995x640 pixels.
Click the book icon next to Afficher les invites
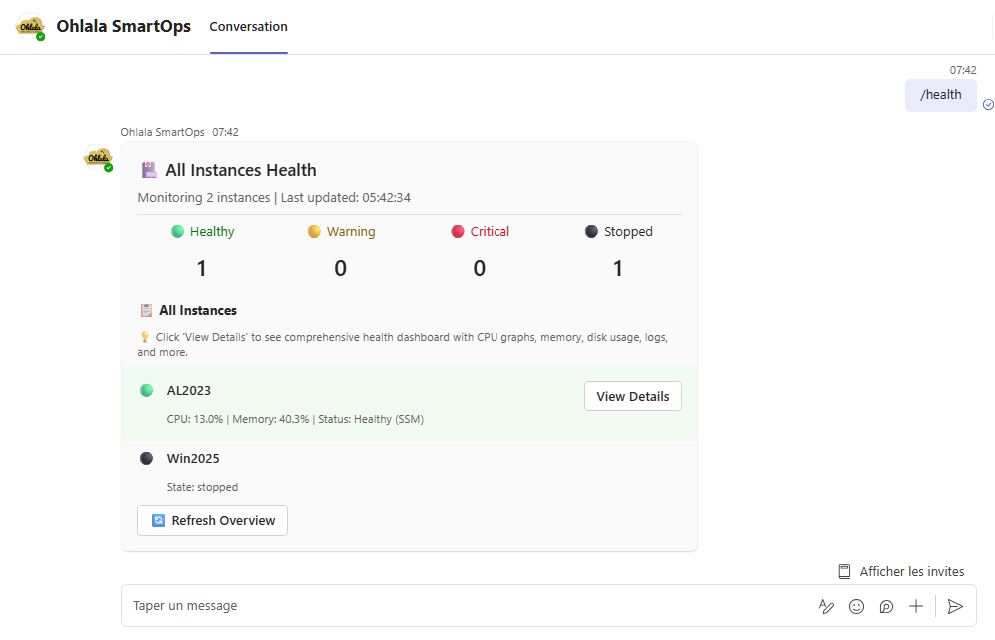point(843,570)
